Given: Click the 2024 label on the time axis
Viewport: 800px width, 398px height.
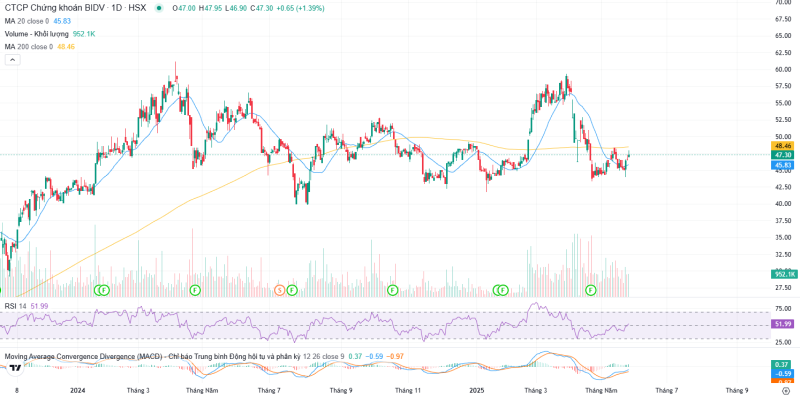Looking at the screenshot, I should [78, 390].
